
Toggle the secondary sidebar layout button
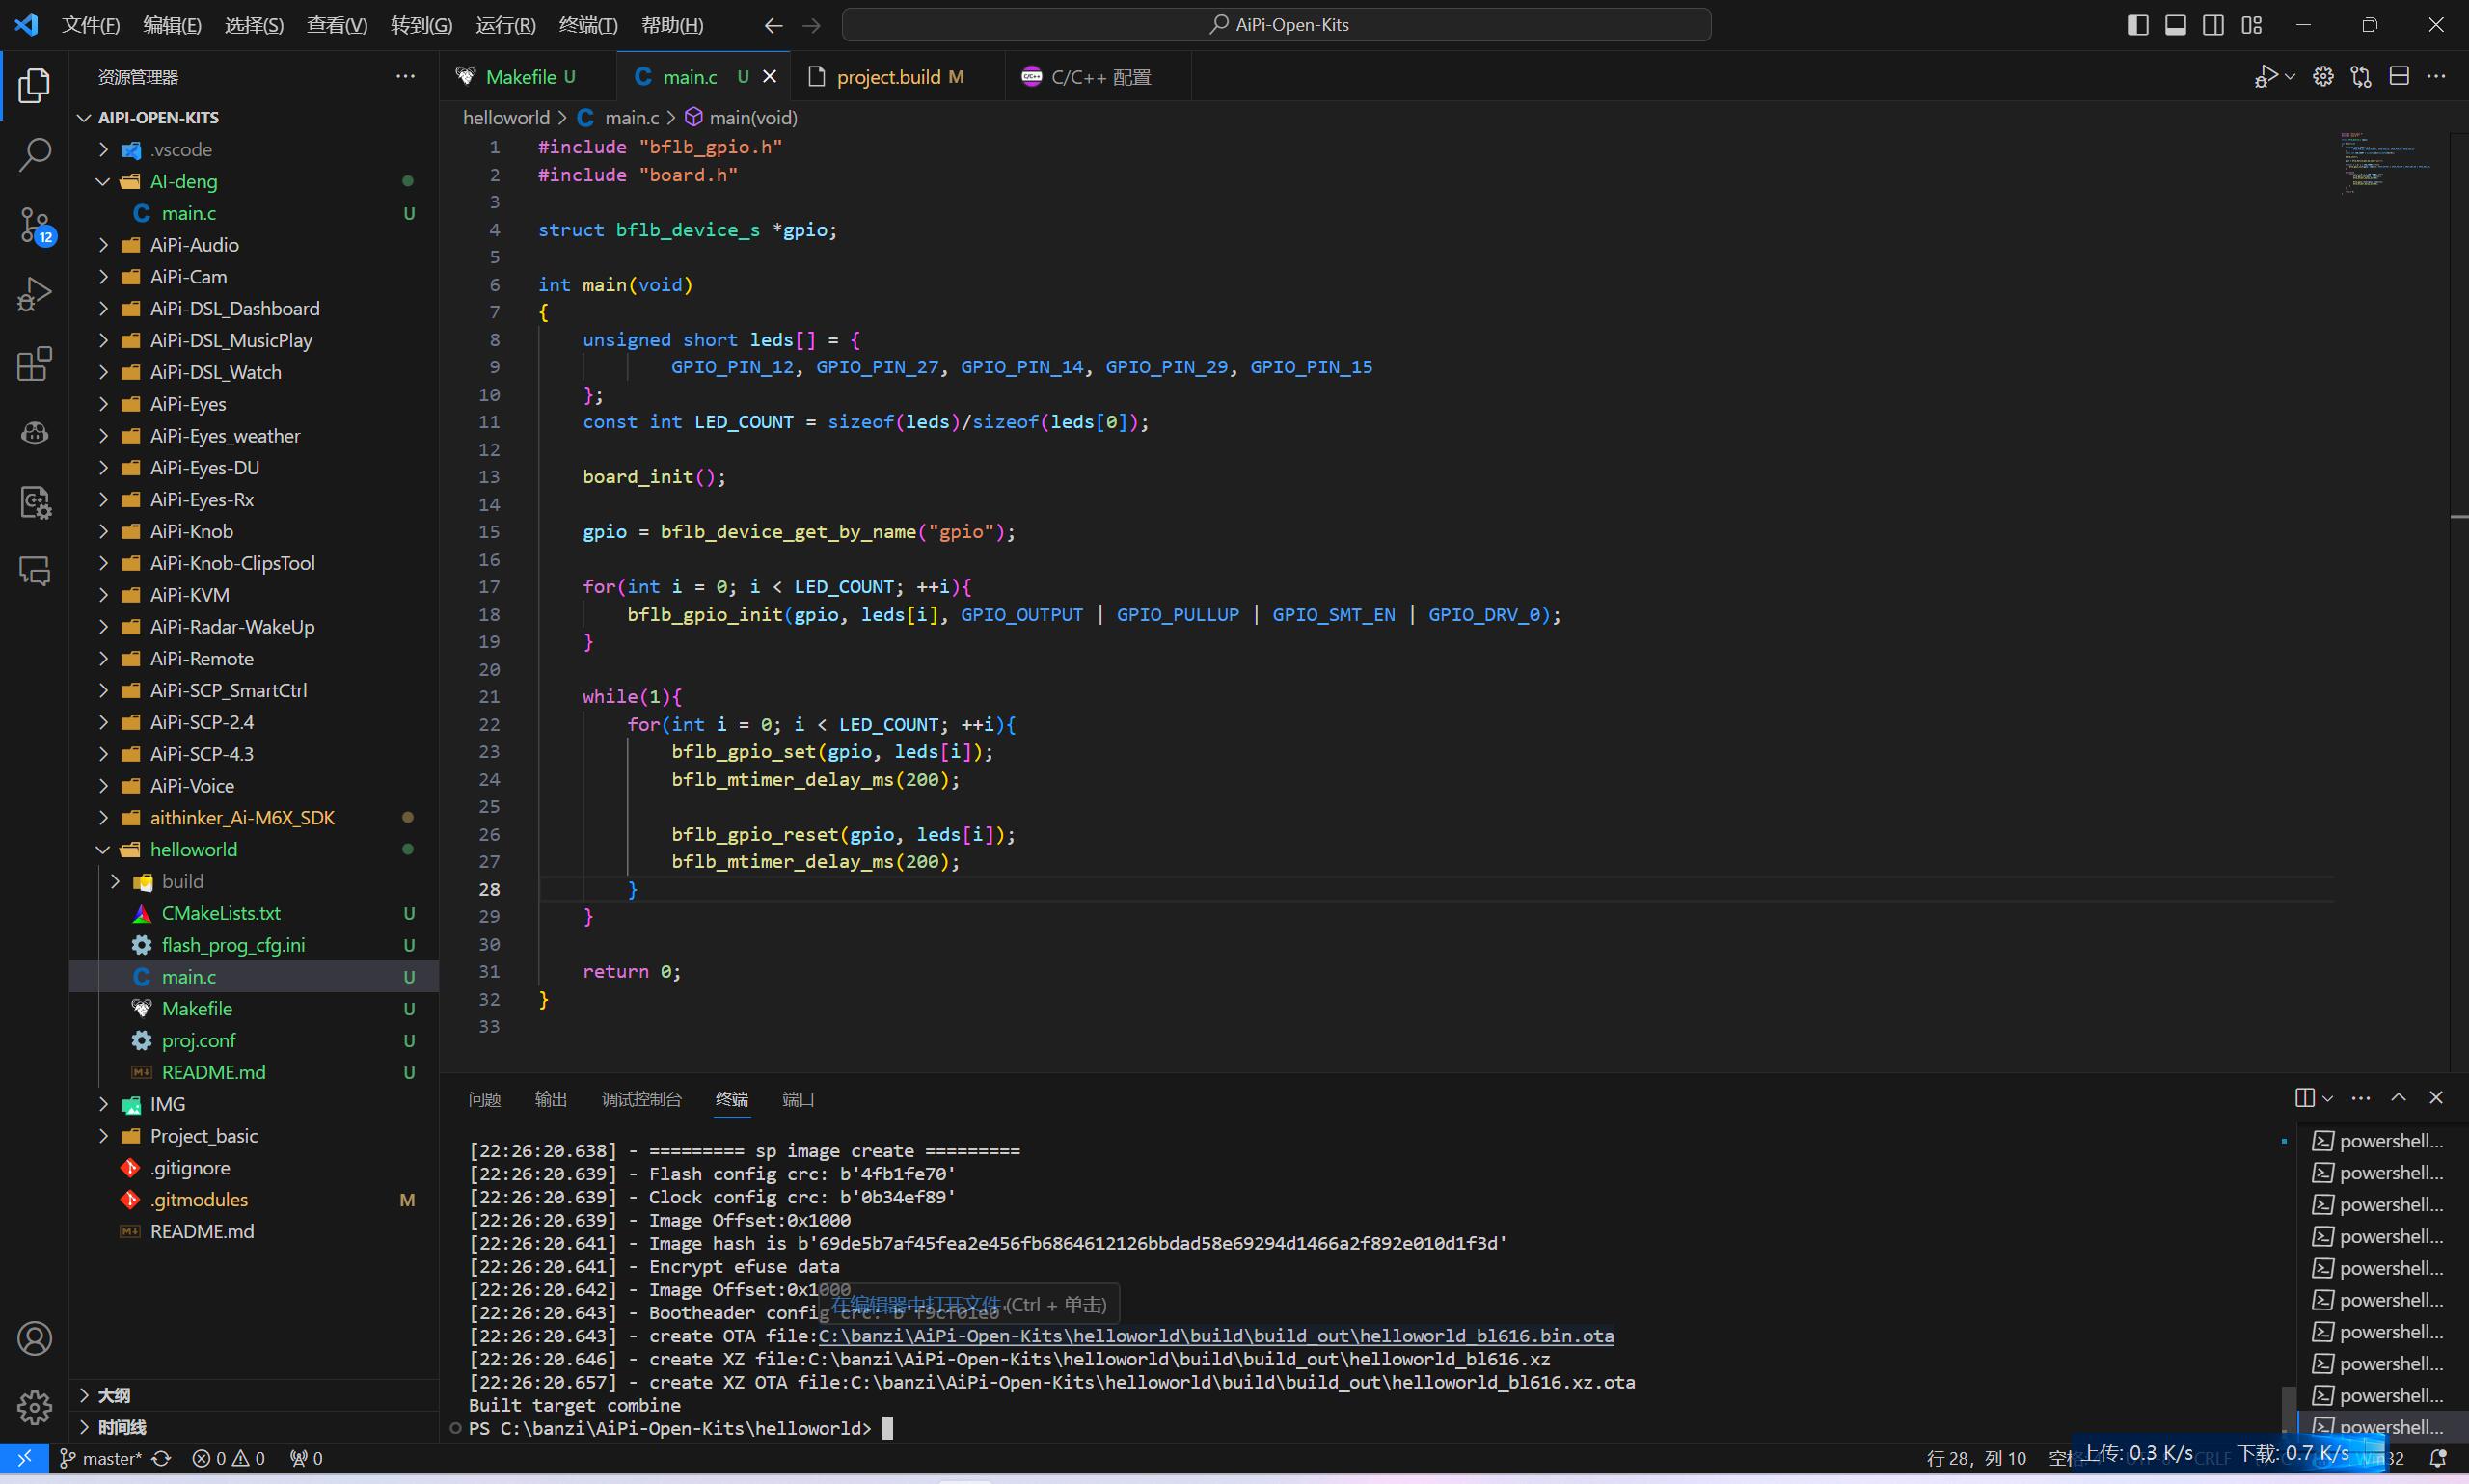click(2214, 25)
